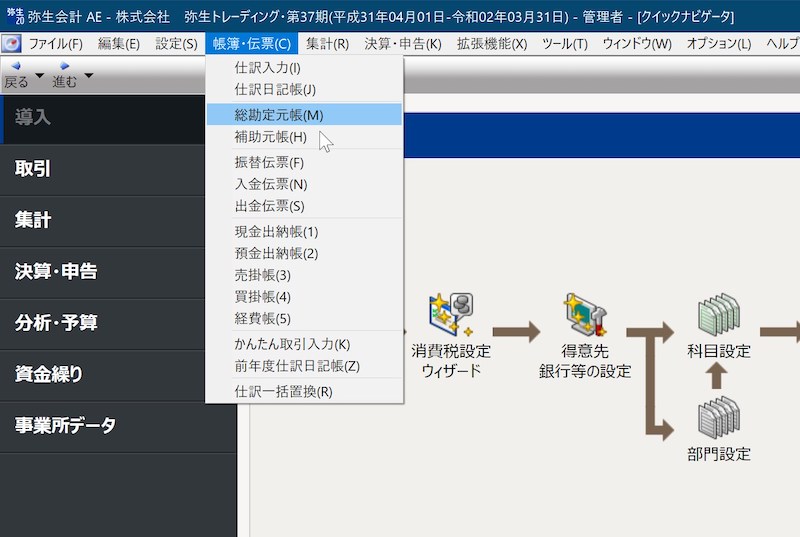The width and height of the screenshot is (800, 537).
Task: Open 買掛帳(4) from the menu
Action: coord(304,297)
